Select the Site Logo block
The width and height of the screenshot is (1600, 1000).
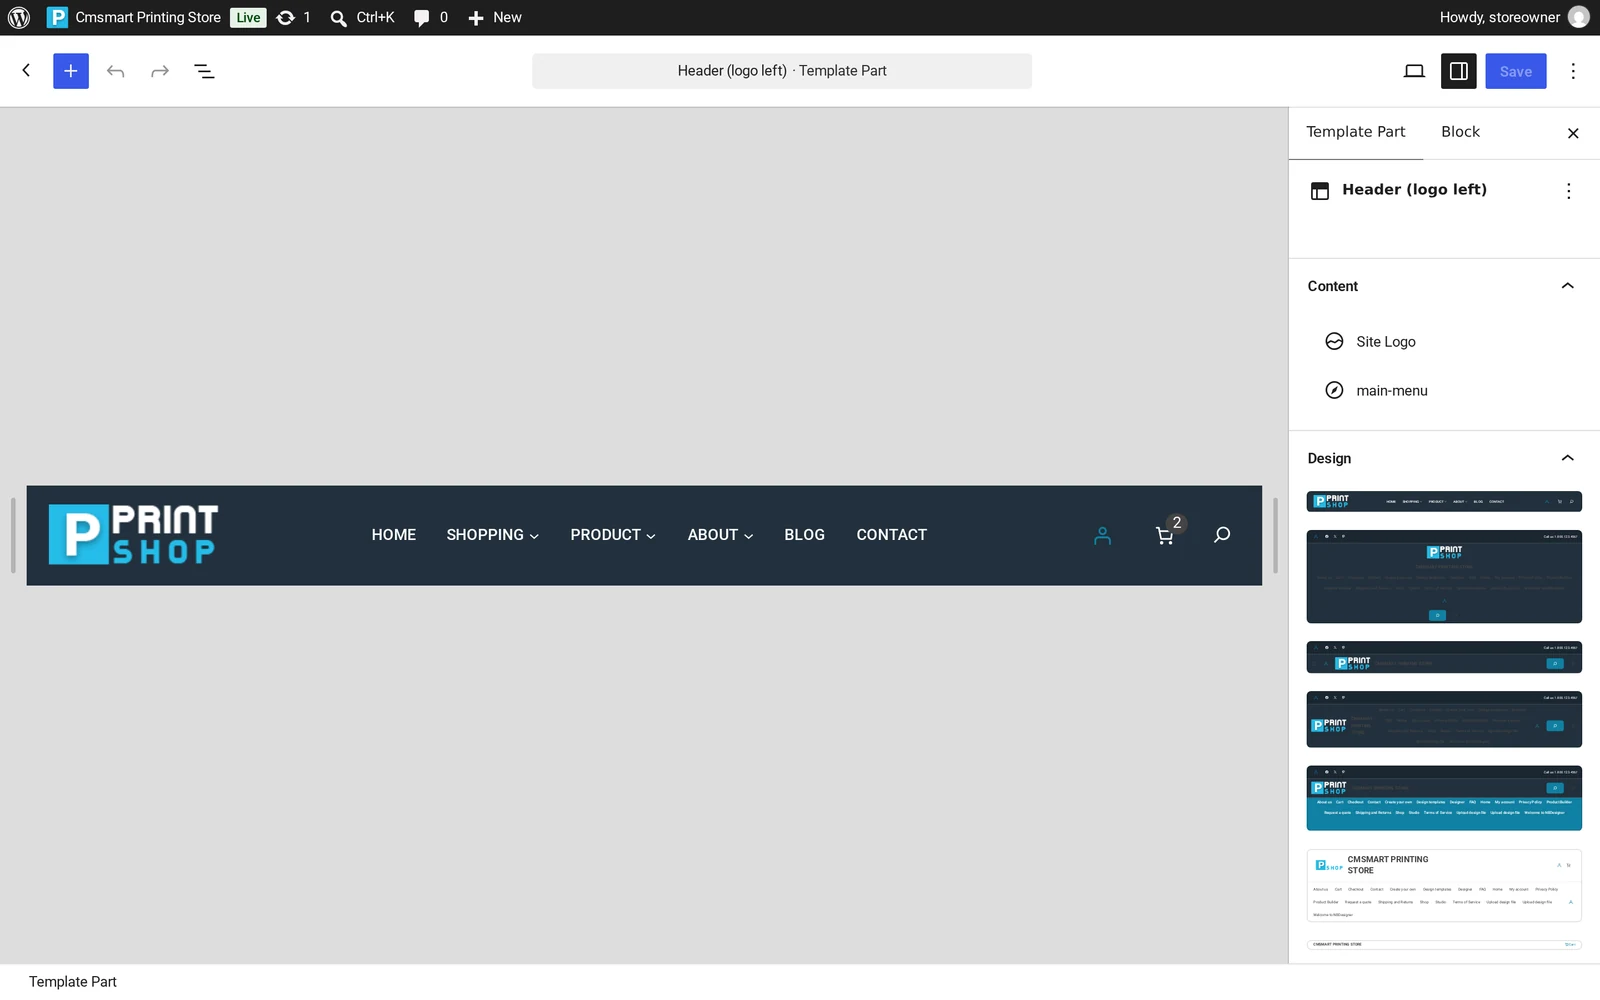tap(1444, 342)
